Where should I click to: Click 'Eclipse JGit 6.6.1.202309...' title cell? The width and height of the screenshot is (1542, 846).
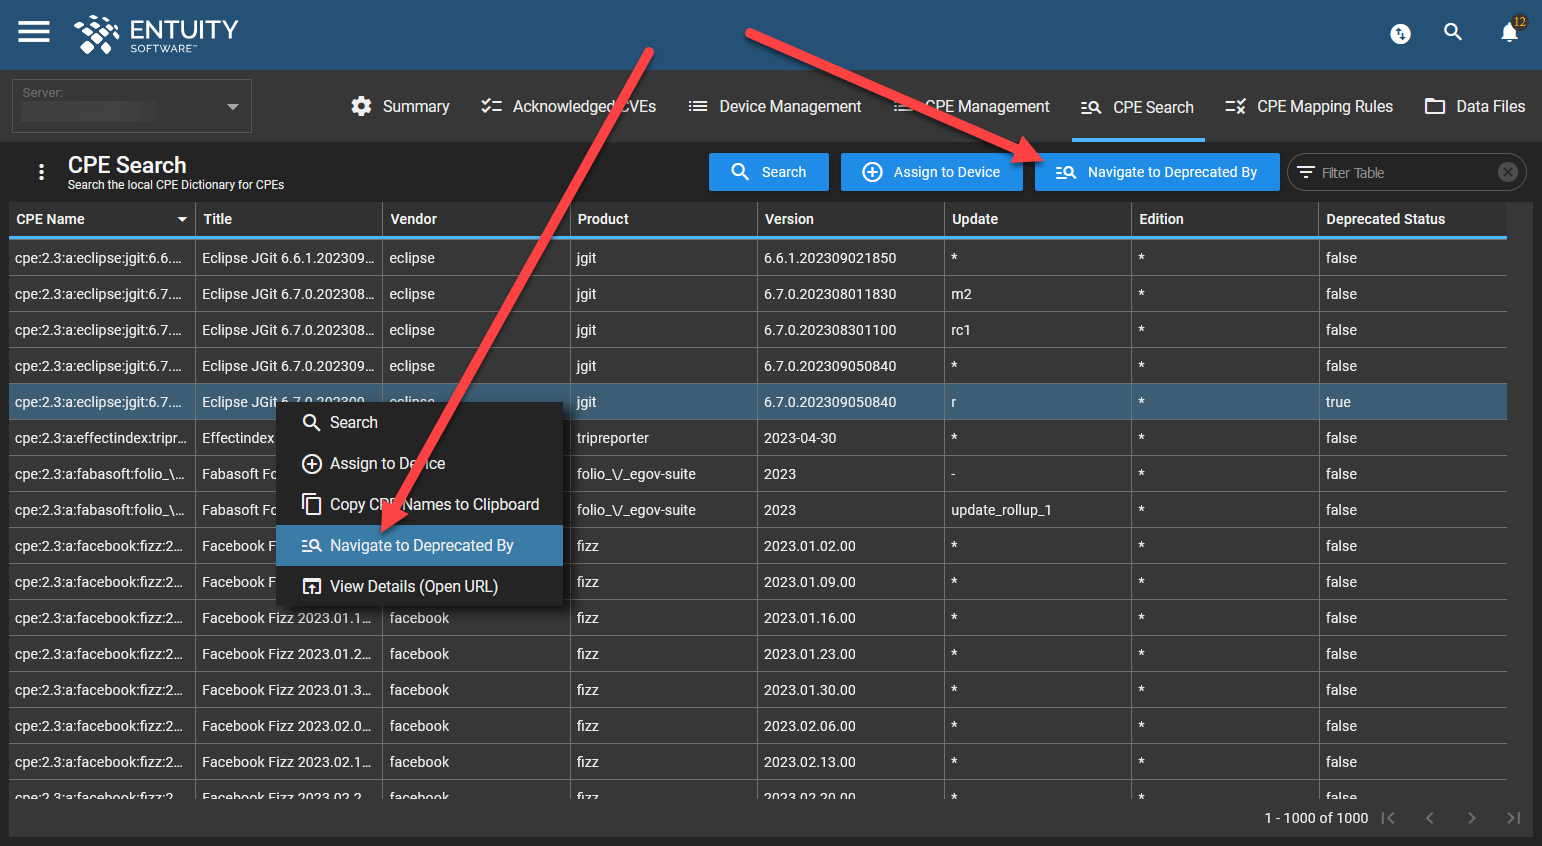coord(288,258)
